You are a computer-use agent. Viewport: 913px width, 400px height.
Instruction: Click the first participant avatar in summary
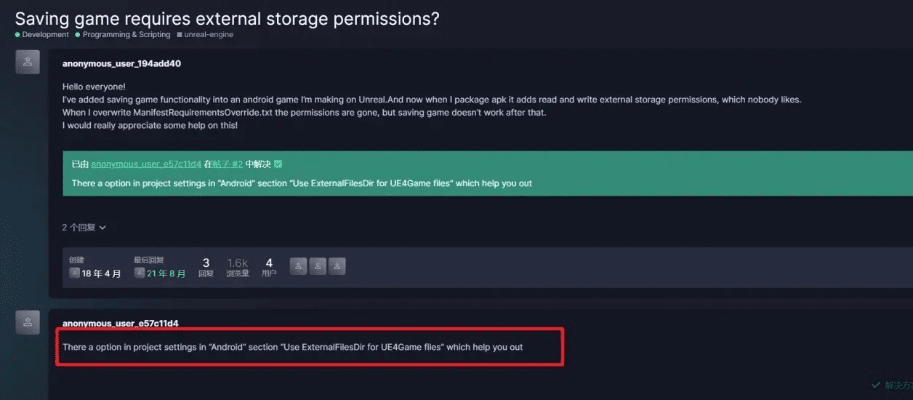(x=298, y=266)
